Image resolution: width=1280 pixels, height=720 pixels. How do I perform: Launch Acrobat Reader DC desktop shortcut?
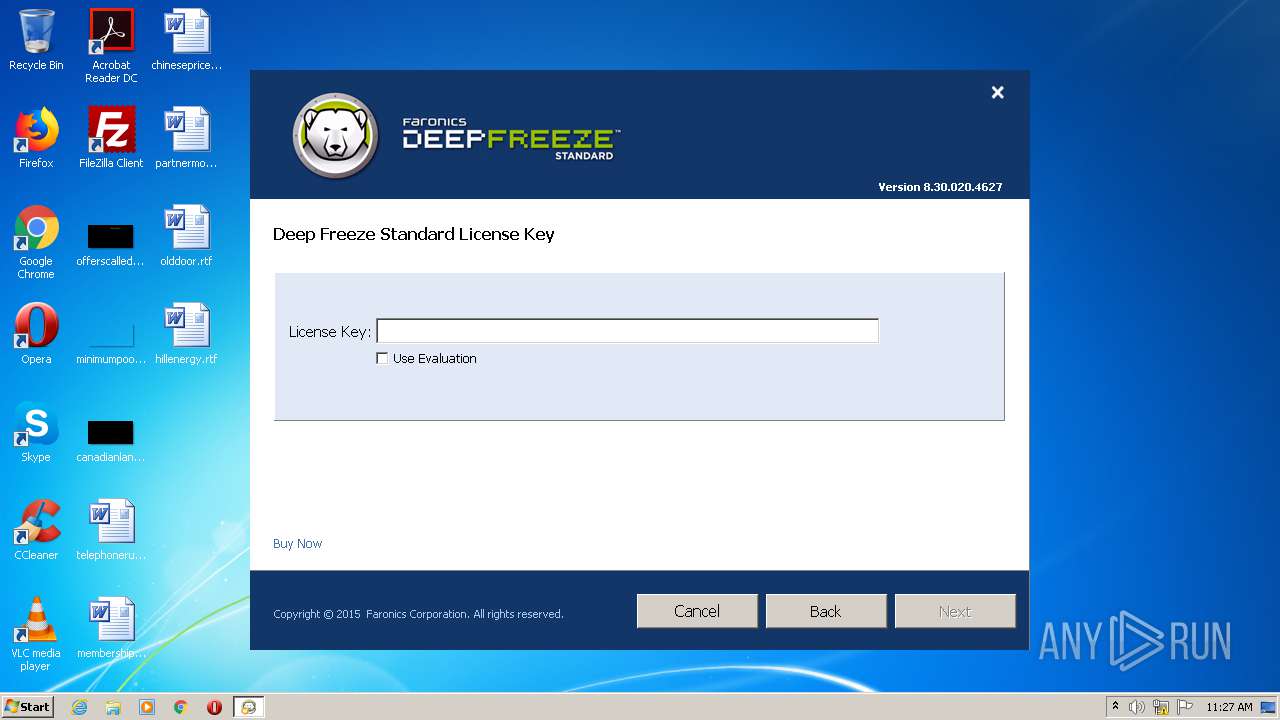111,46
